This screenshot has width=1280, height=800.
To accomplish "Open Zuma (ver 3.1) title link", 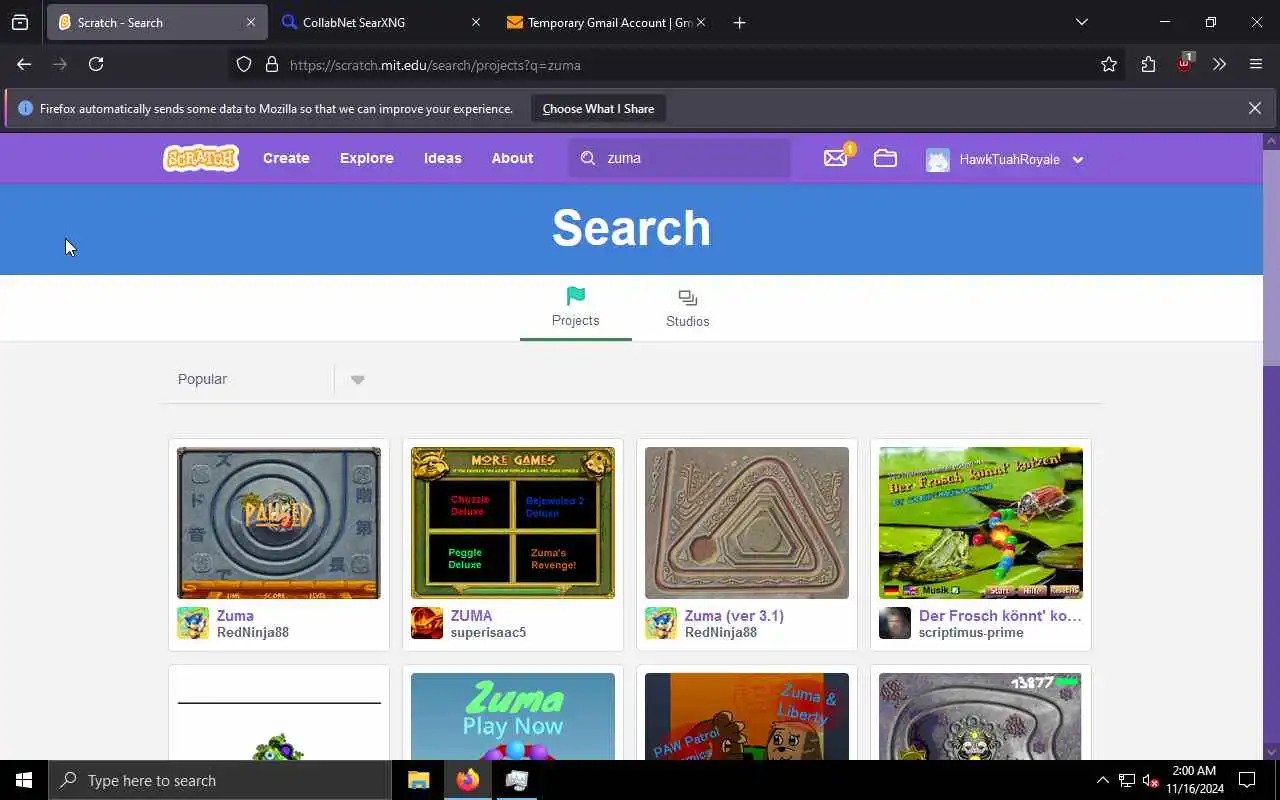I will (734, 616).
